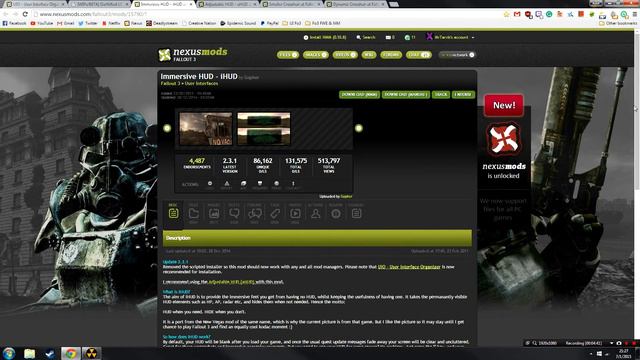Open the Fallout radiation icon on taskbar
Screen dimensions: 640x360
click(91, 353)
